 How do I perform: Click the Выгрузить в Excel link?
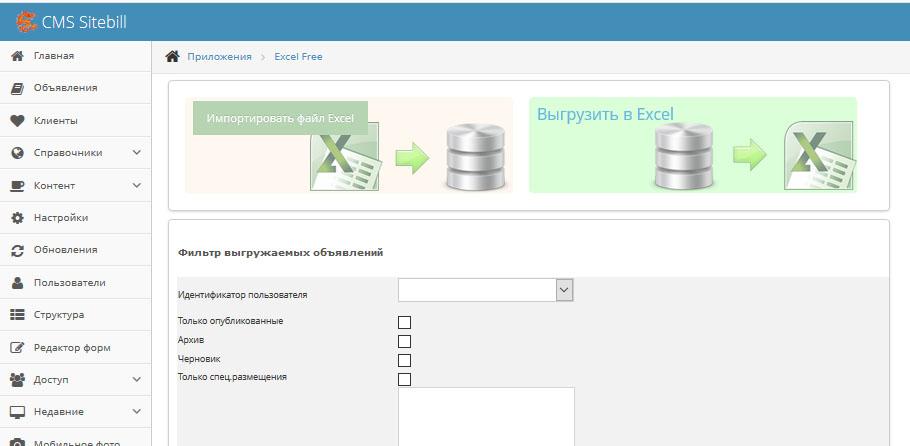[x=605, y=114]
